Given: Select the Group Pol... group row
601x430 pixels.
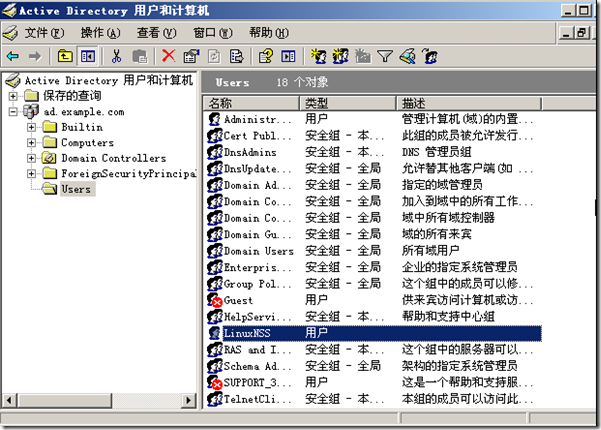Looking at the screenshot, I should tap(374, 284).
